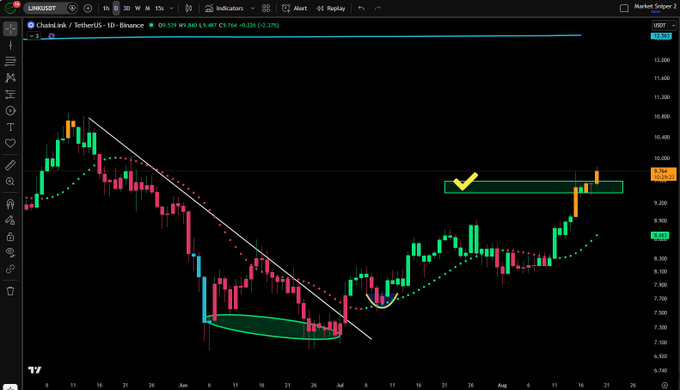Select the trend line drawing tool

10,45
